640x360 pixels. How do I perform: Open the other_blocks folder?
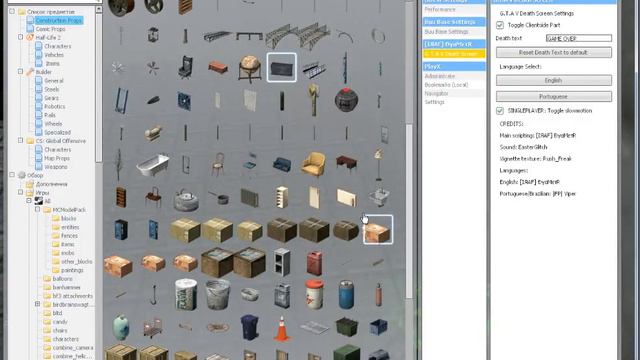76,261
